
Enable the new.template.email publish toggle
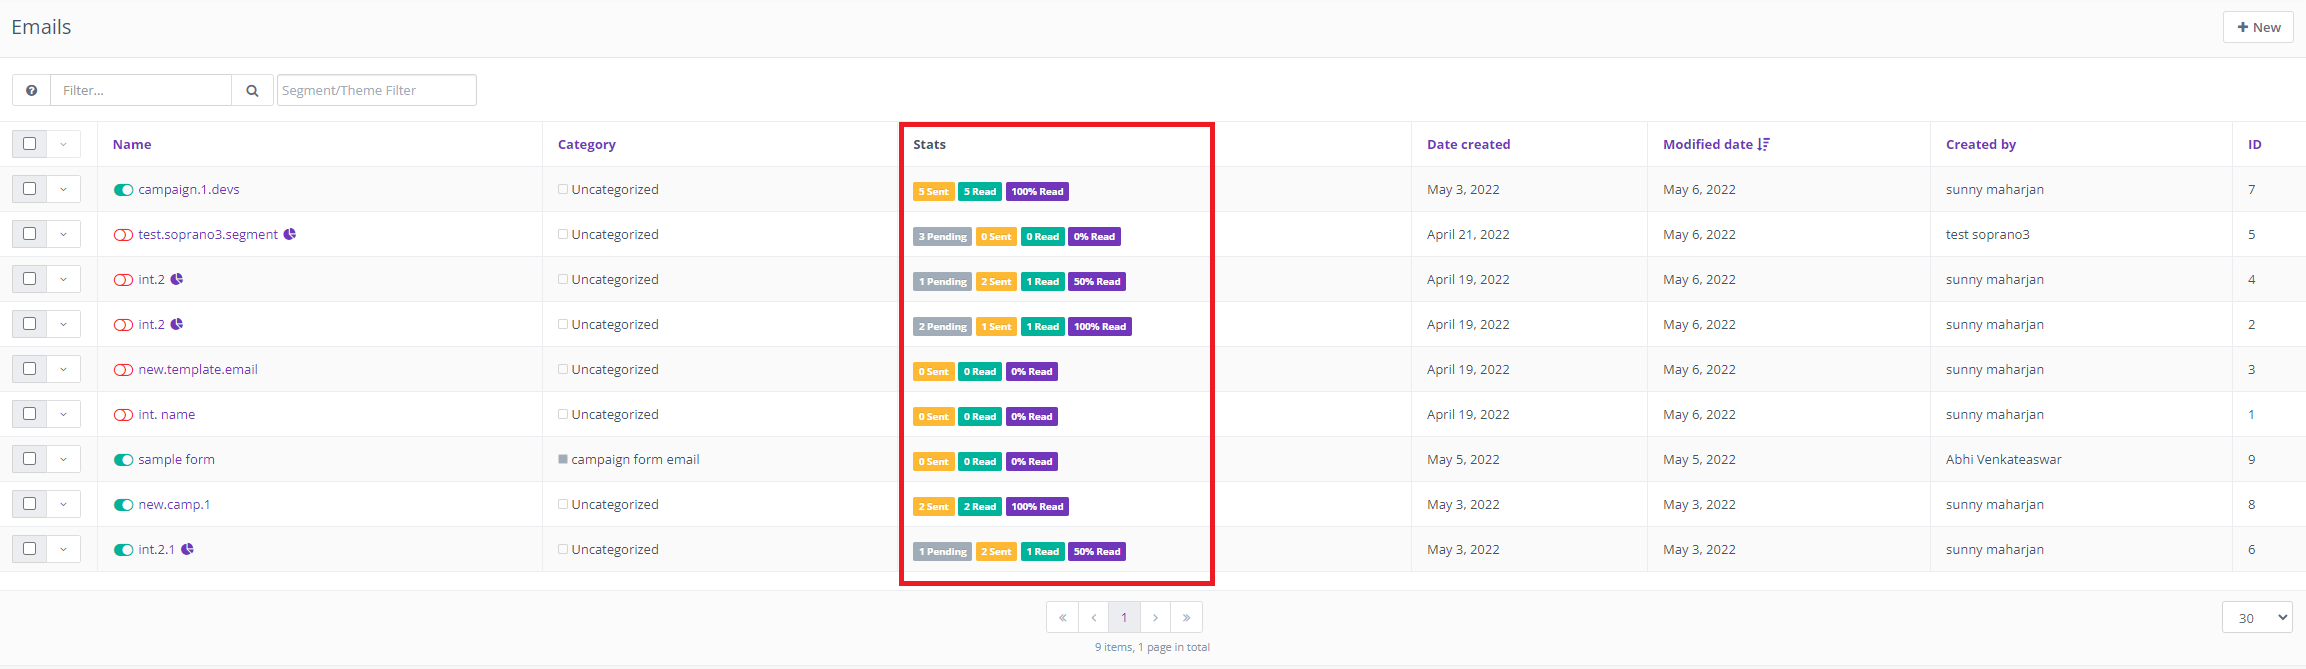(x=123, y=370)
